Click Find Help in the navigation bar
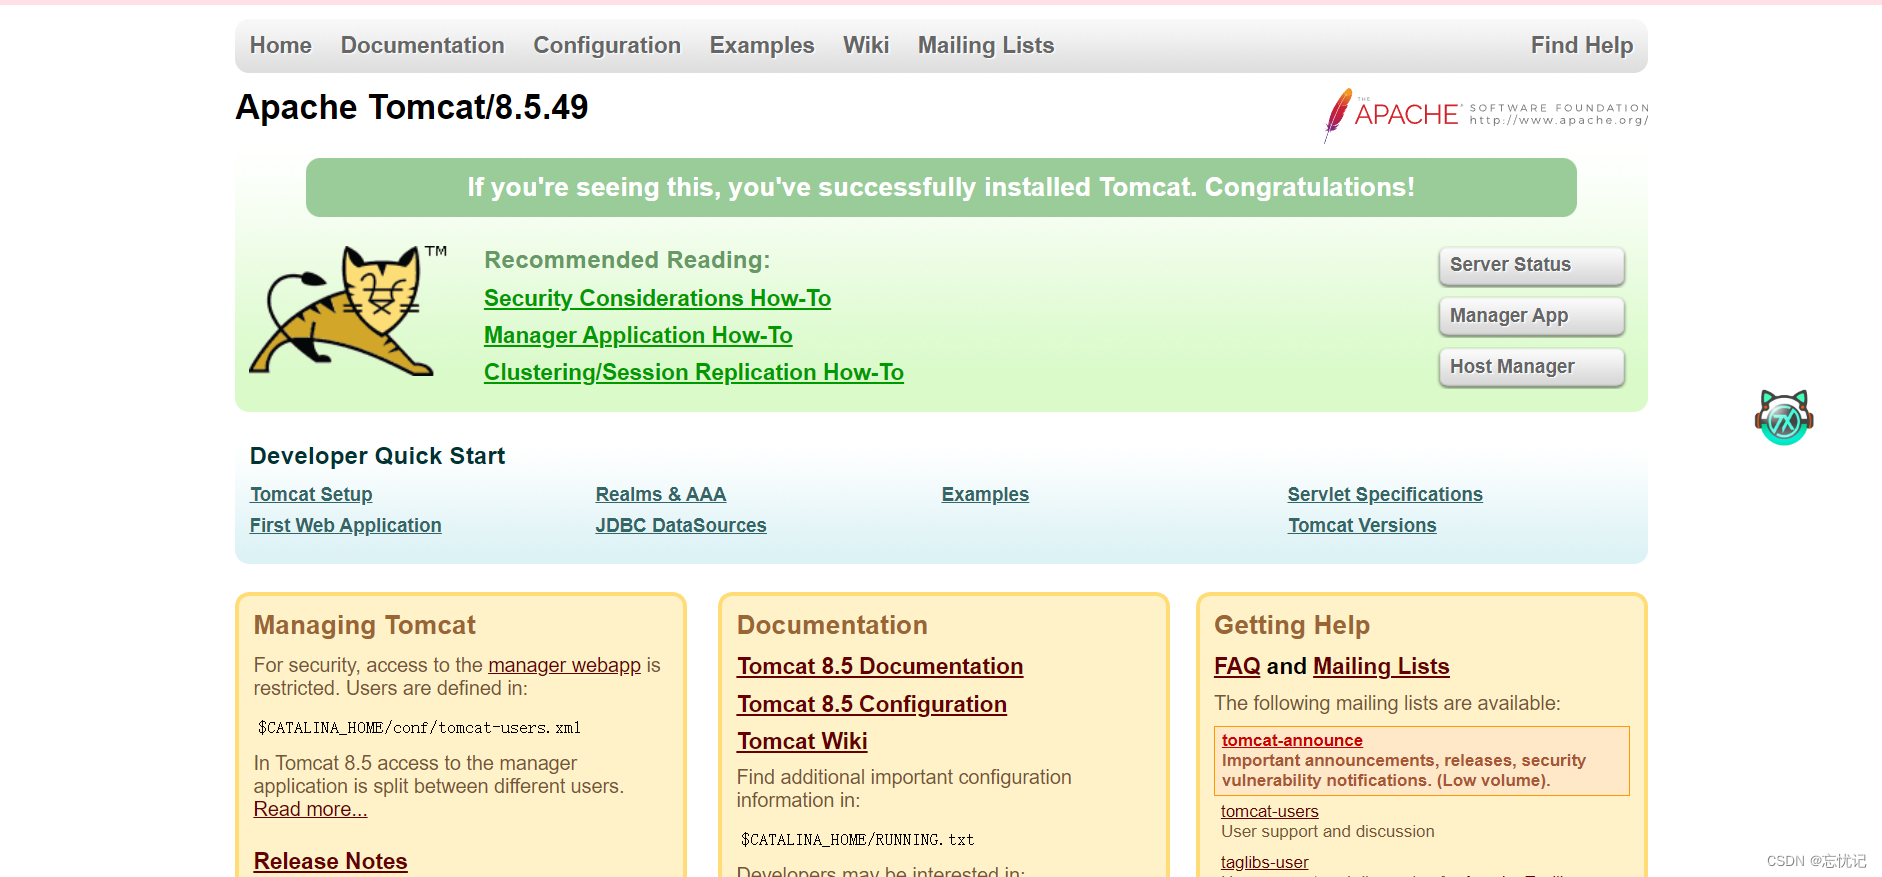 tap(1582, 45)
